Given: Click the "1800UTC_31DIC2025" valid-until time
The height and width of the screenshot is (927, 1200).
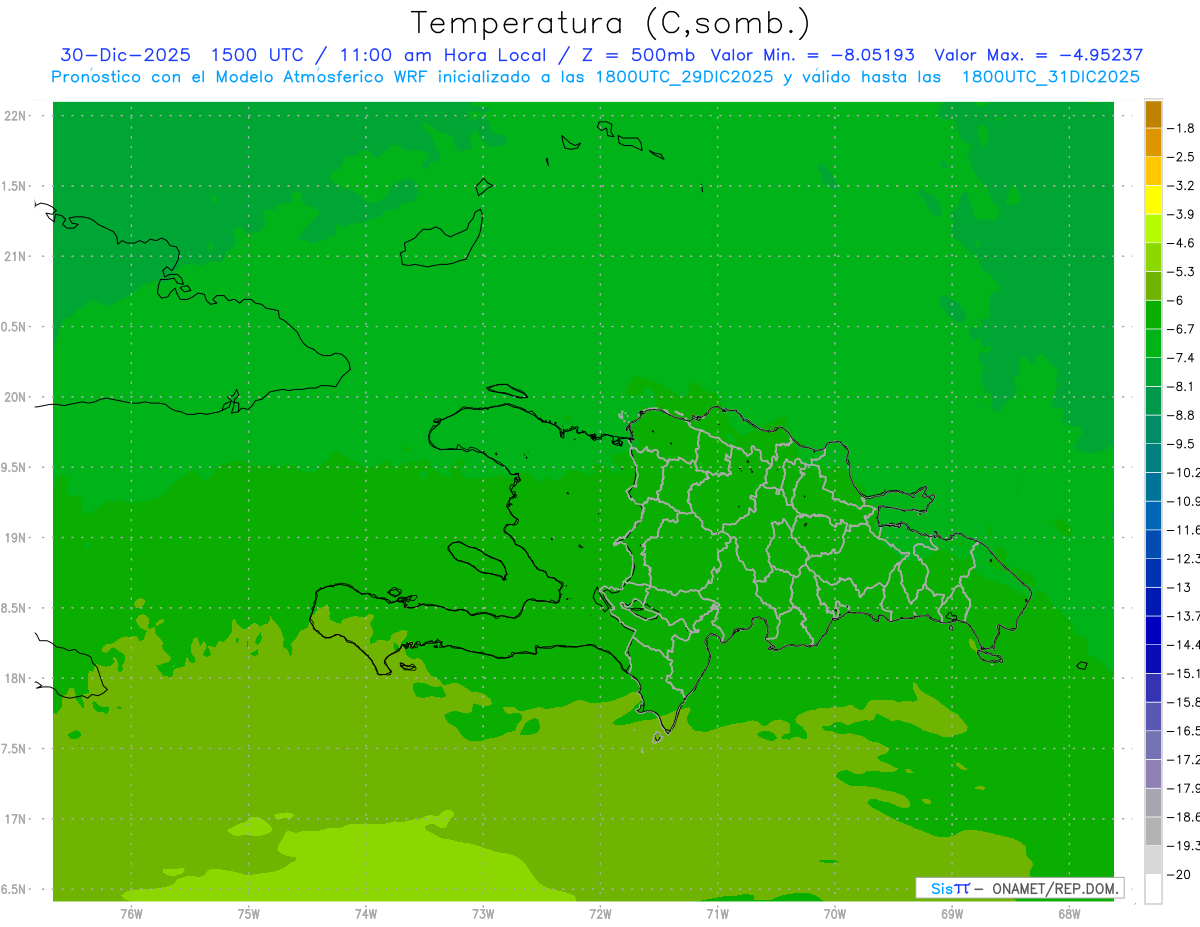Looking at the screenshot, I should coord(1051,77).
